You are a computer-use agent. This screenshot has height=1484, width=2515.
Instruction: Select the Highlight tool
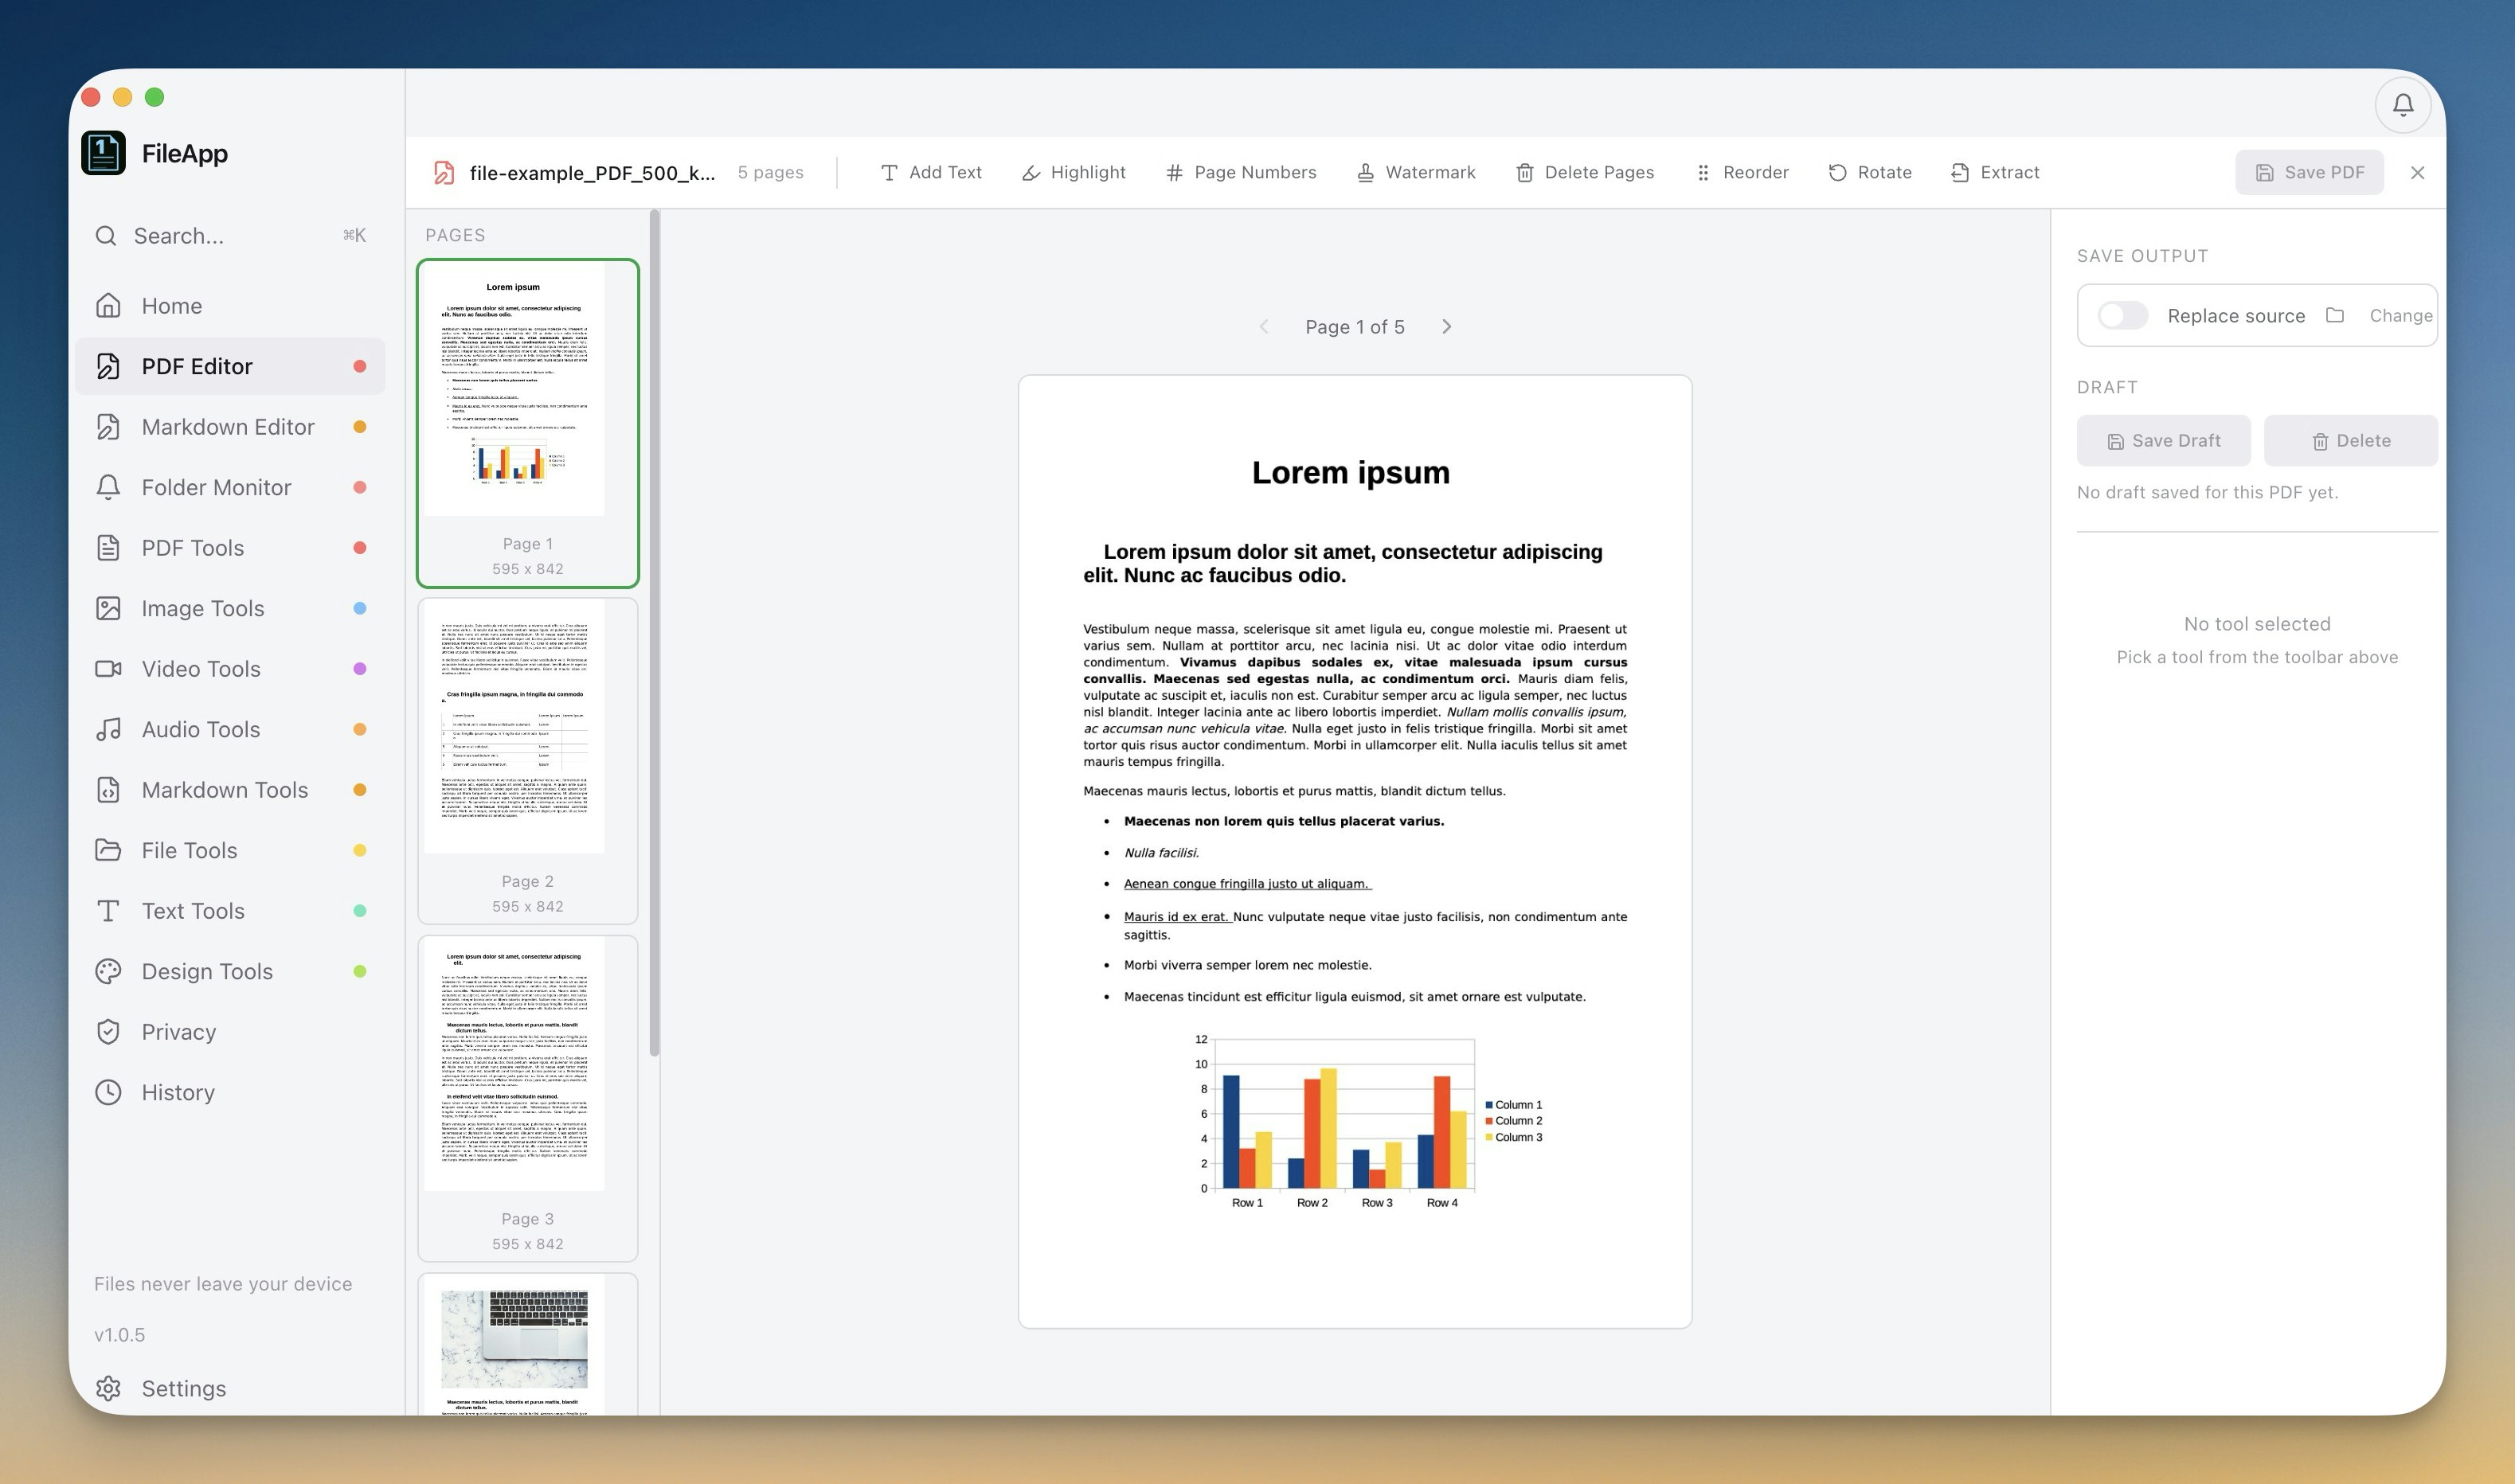point(1074,172)
